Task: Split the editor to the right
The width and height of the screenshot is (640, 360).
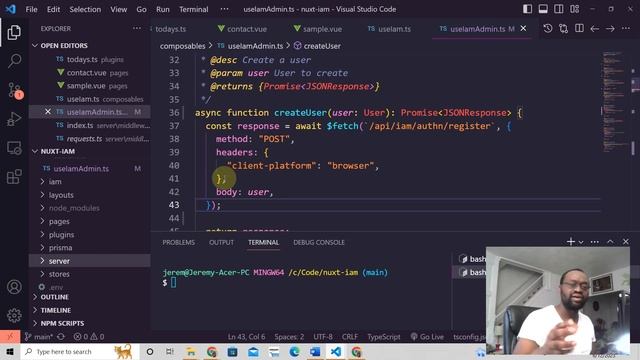Action: coord(579,29)
